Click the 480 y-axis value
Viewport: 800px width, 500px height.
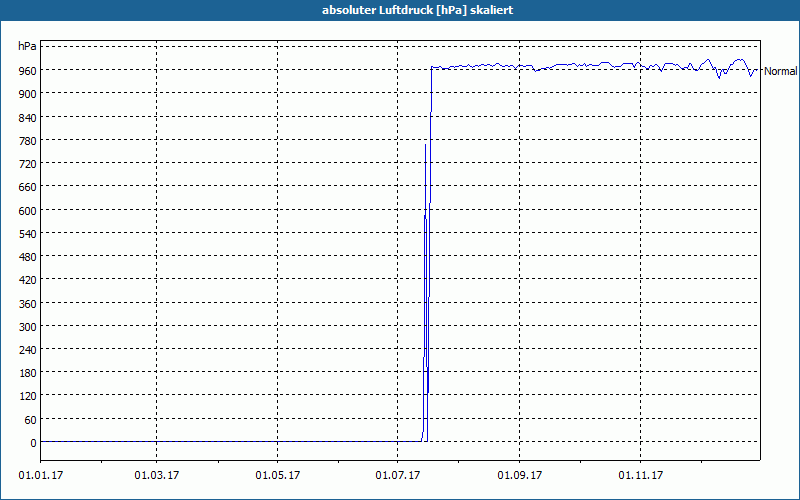pyautogui.click(x=28, y=257)
